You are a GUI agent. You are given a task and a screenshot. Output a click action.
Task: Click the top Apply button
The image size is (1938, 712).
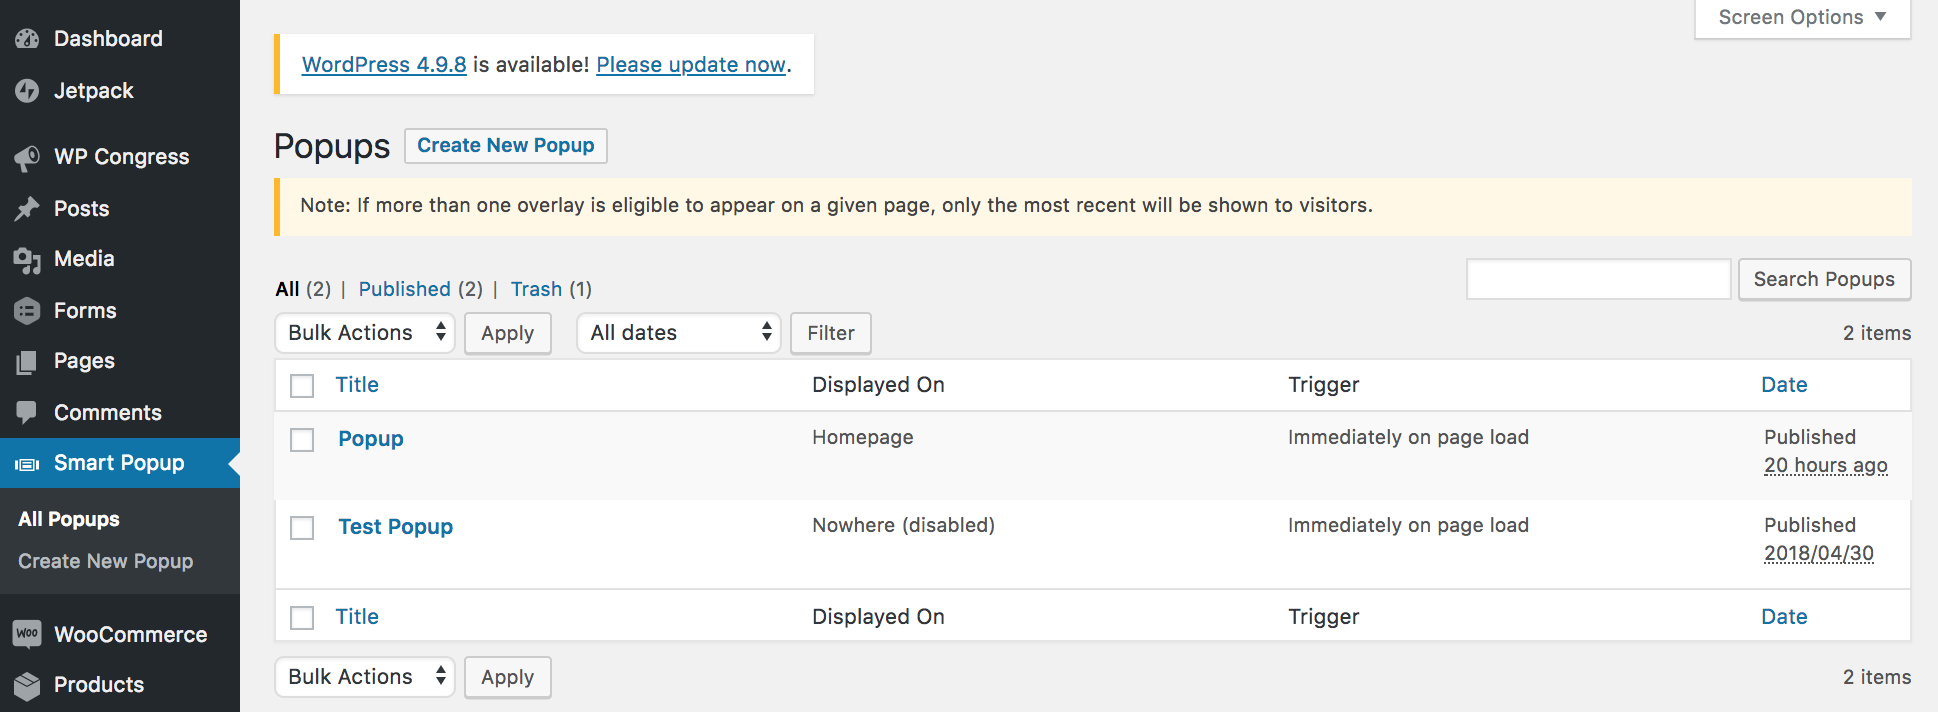click(508, 333)
